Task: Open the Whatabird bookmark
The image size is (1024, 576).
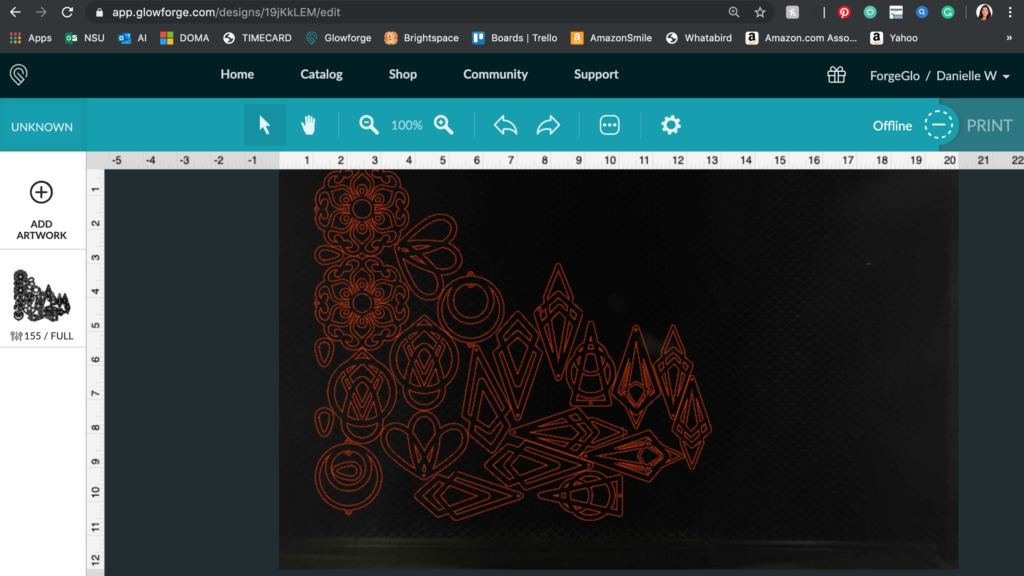Action: coord(699,38)
